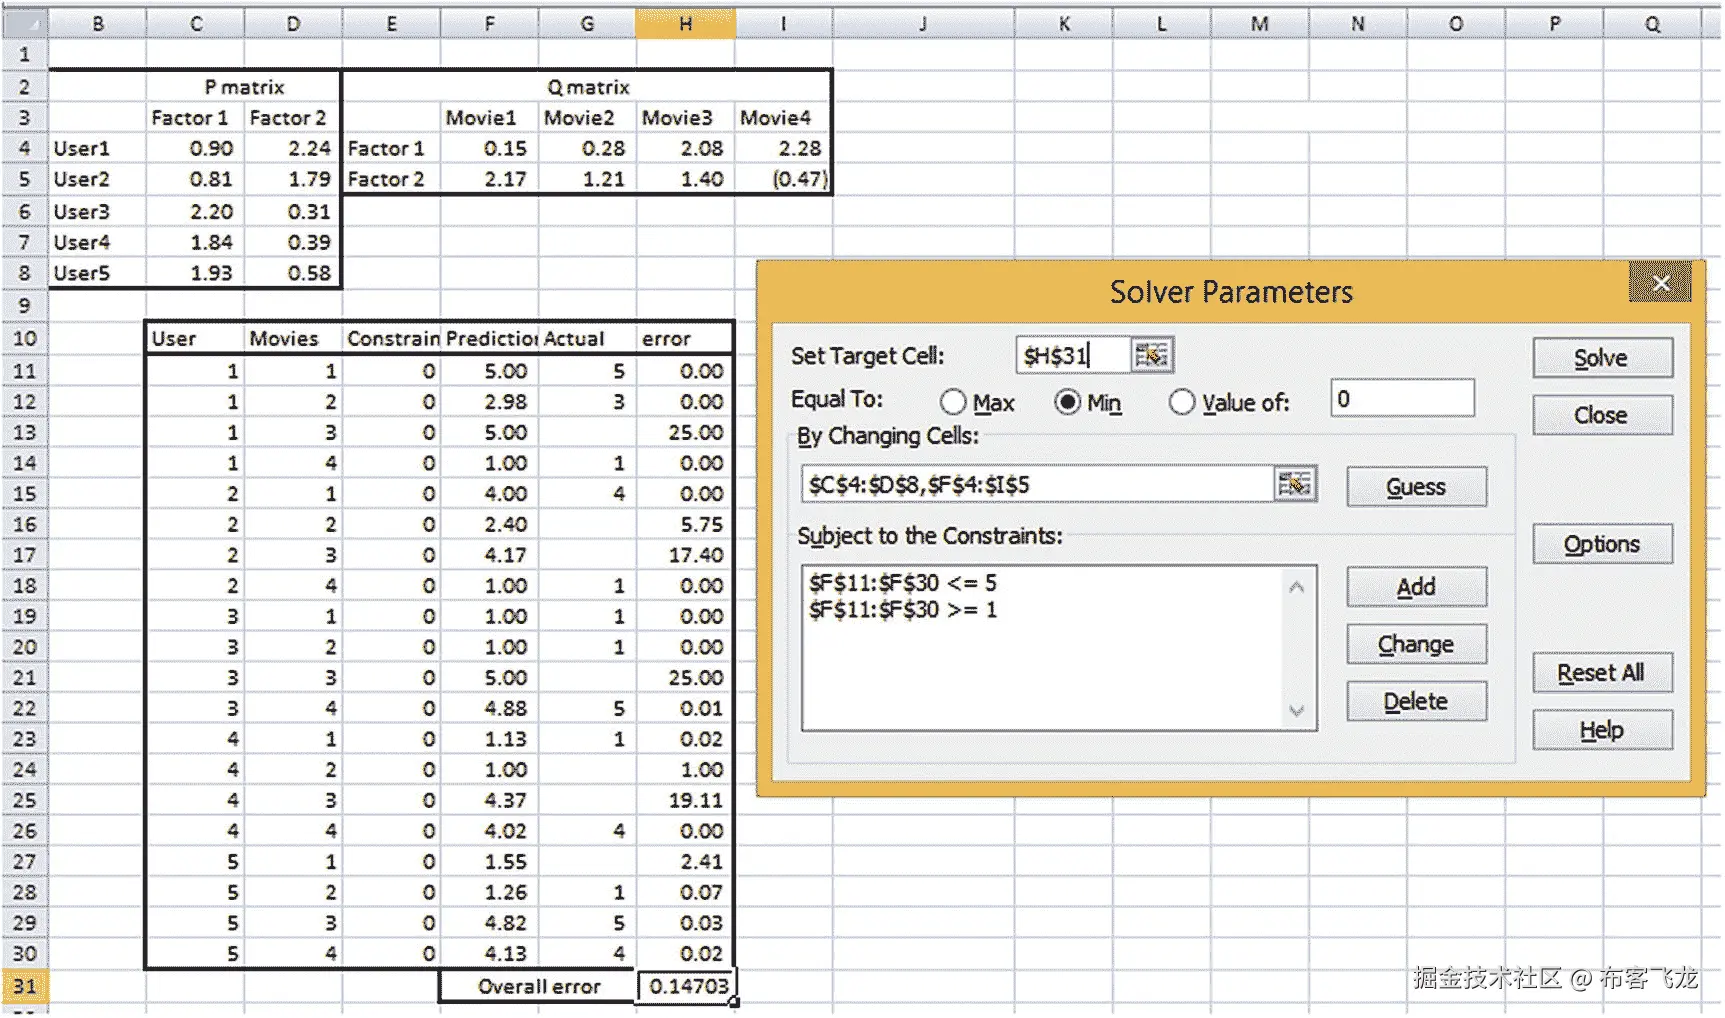
Task: Click the User3 label cell
Action: click(x=98, y=212)
